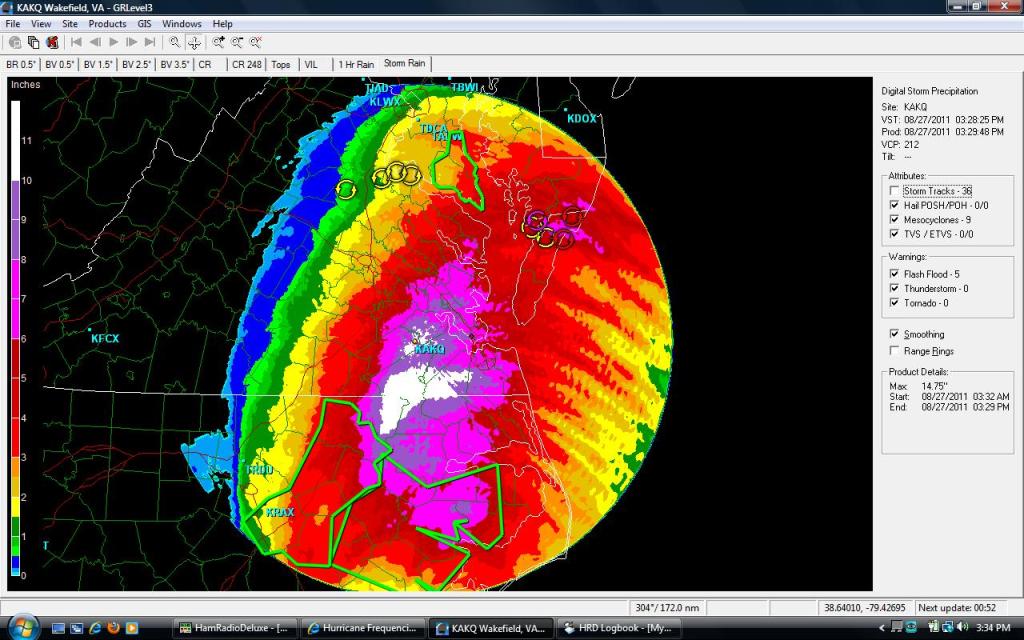Select the Storm Rain tab

pos(404,63)
